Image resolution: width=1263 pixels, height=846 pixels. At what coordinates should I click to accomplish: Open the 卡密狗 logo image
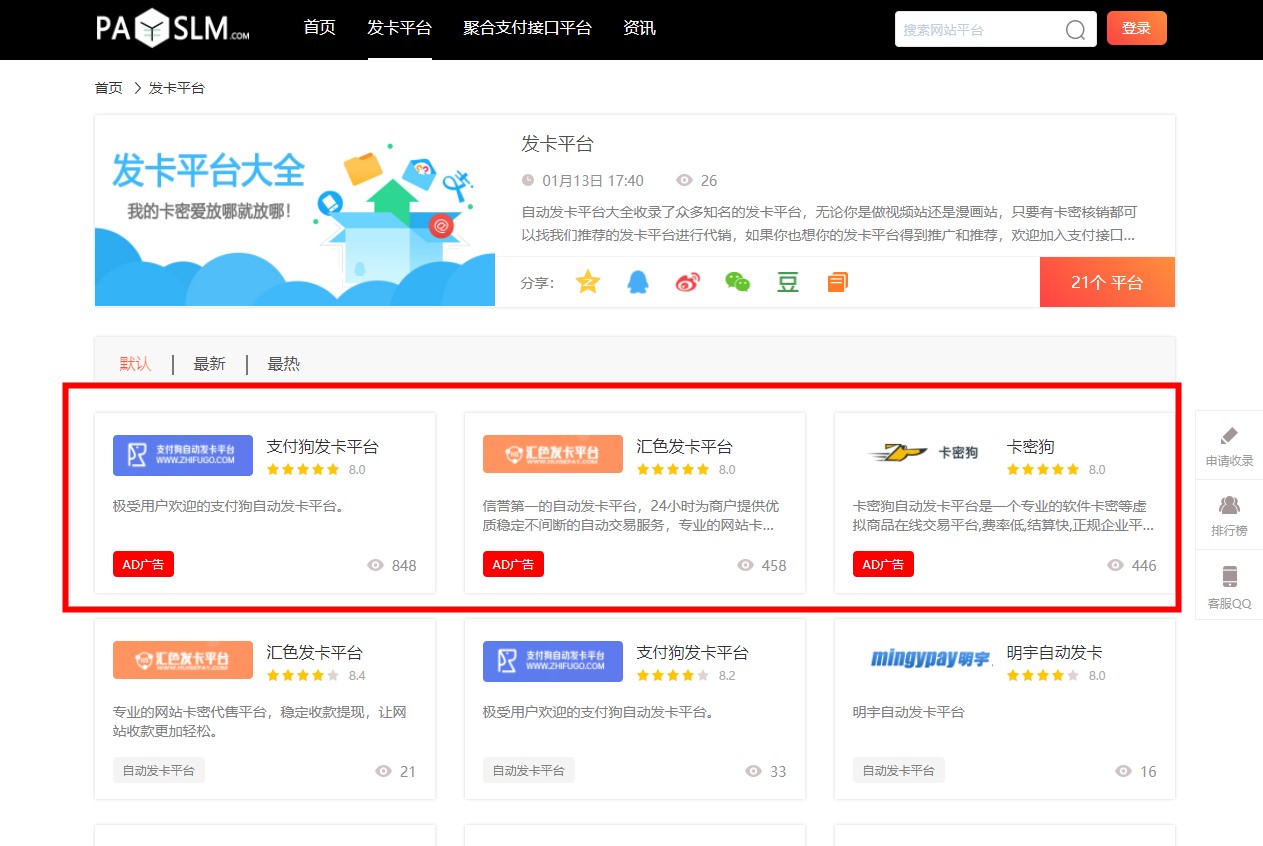pos(923,455)
